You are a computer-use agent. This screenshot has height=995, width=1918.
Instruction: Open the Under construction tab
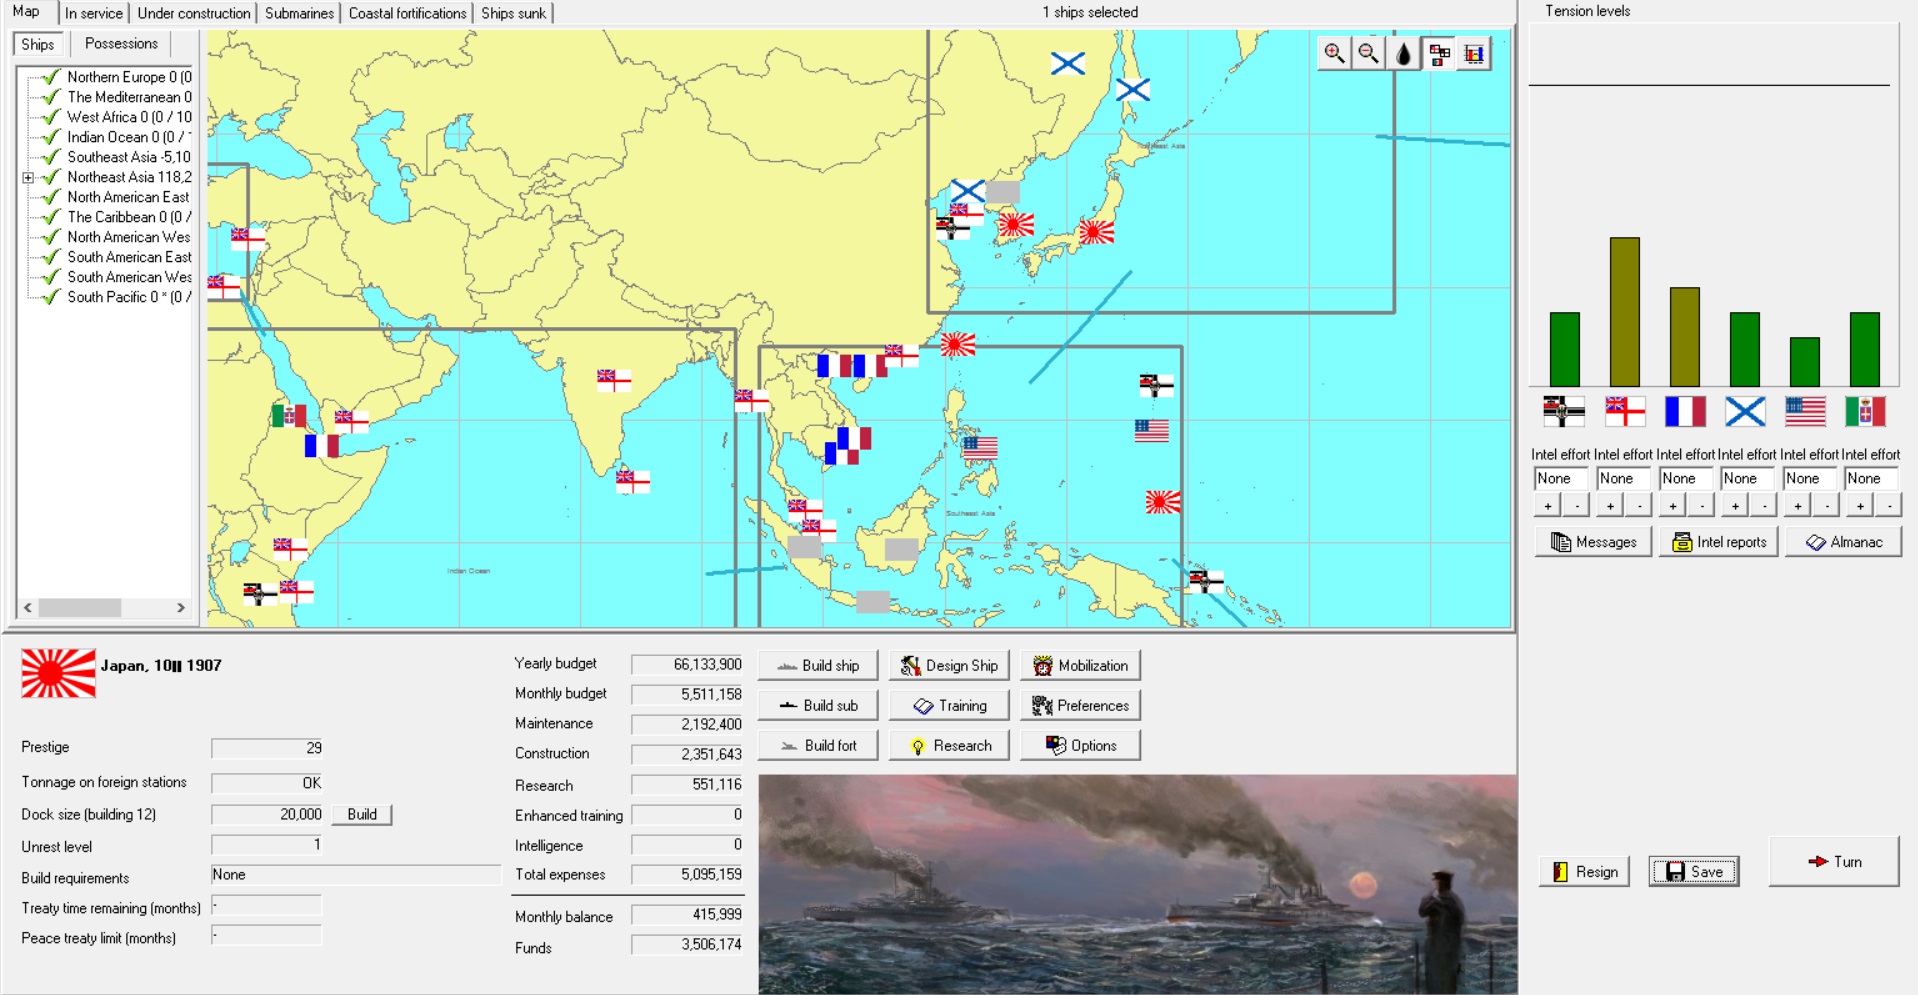point(194,13)
